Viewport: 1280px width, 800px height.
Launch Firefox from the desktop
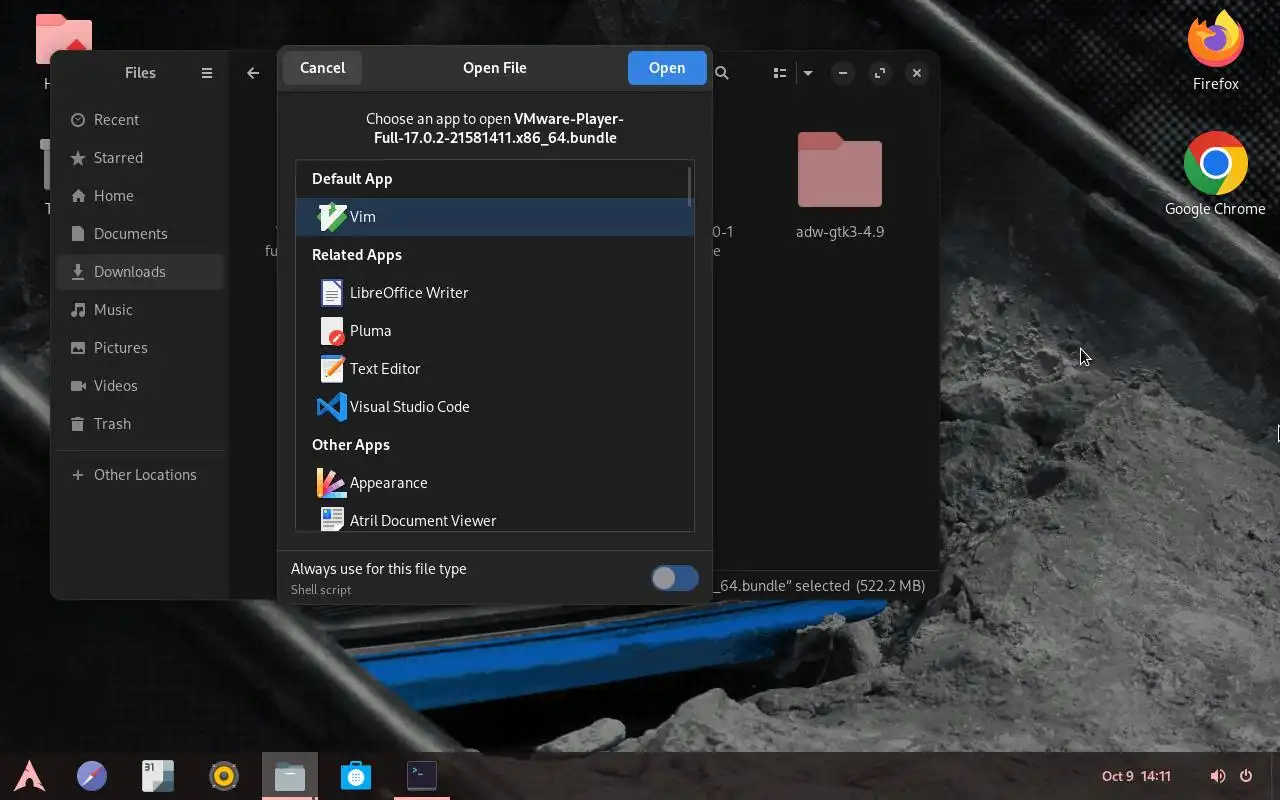(x=1215, y=50)
